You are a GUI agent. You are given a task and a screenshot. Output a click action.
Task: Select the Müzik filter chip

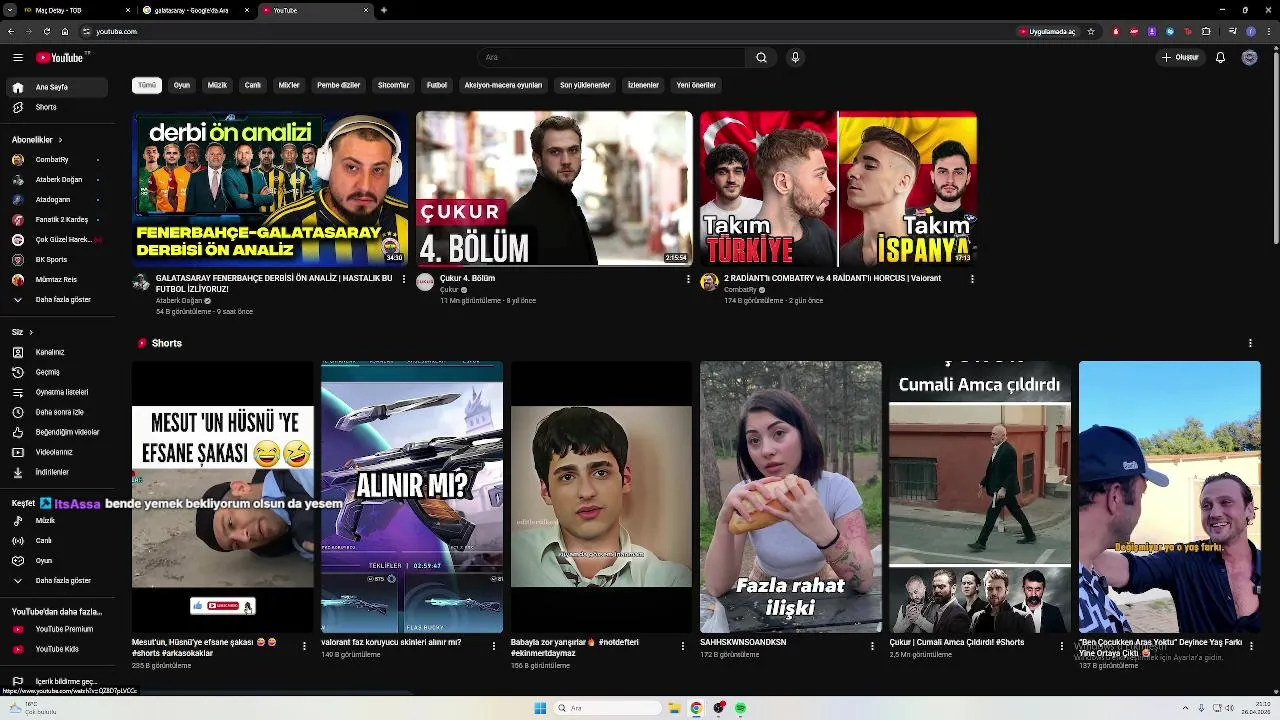click(x=217, y=85)
